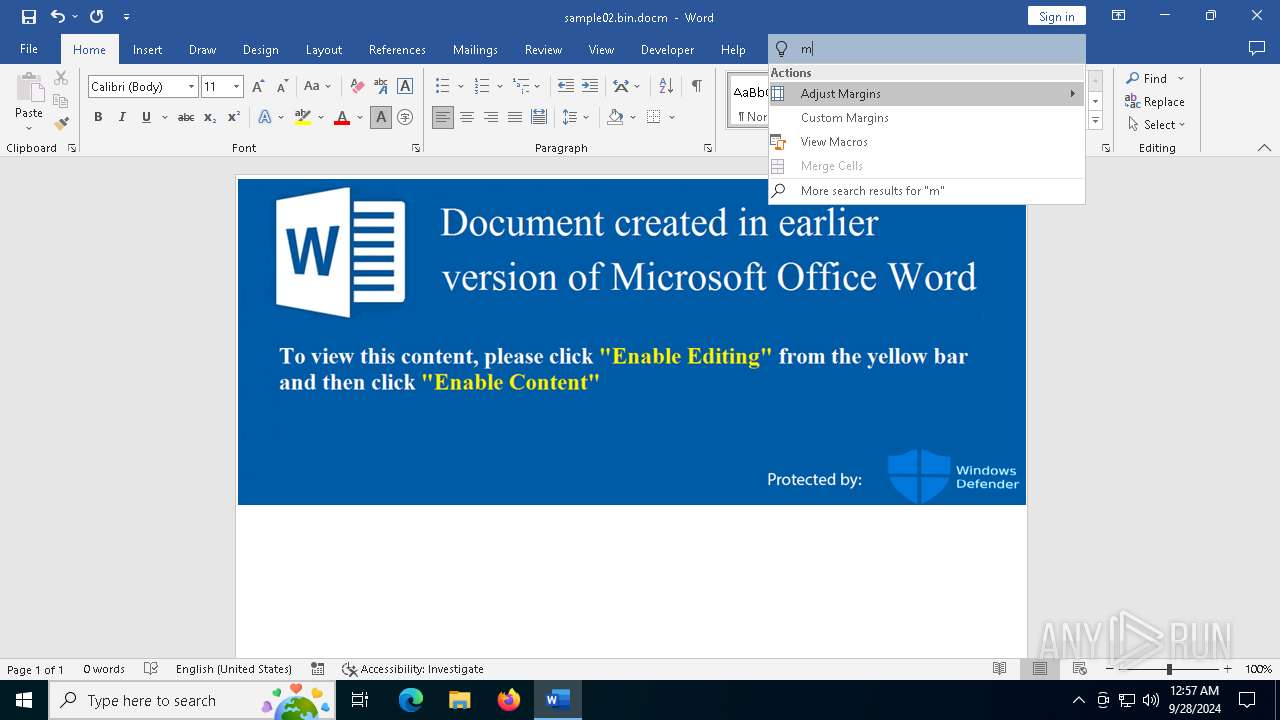Increase font size with Grow Font icon
The height and width of the screenshot is (720, 1280).
click(x=259, y=87)
